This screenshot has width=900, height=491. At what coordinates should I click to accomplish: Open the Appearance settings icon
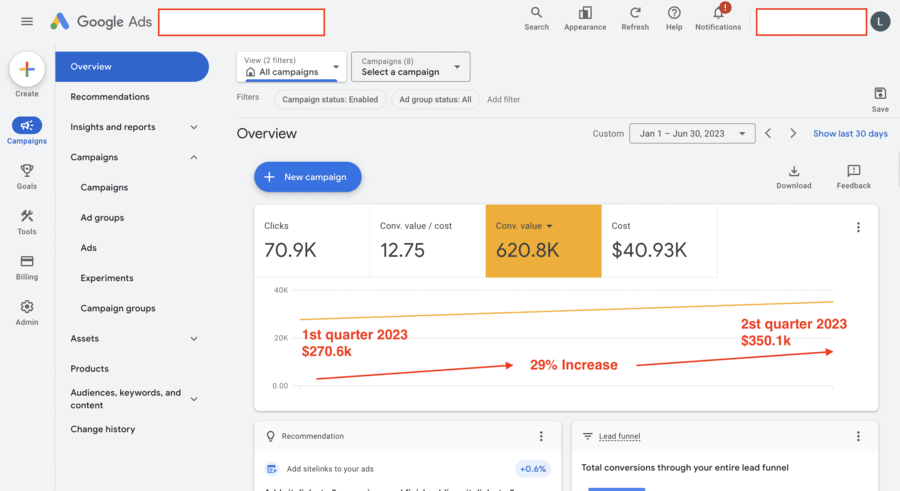point(585,14)
